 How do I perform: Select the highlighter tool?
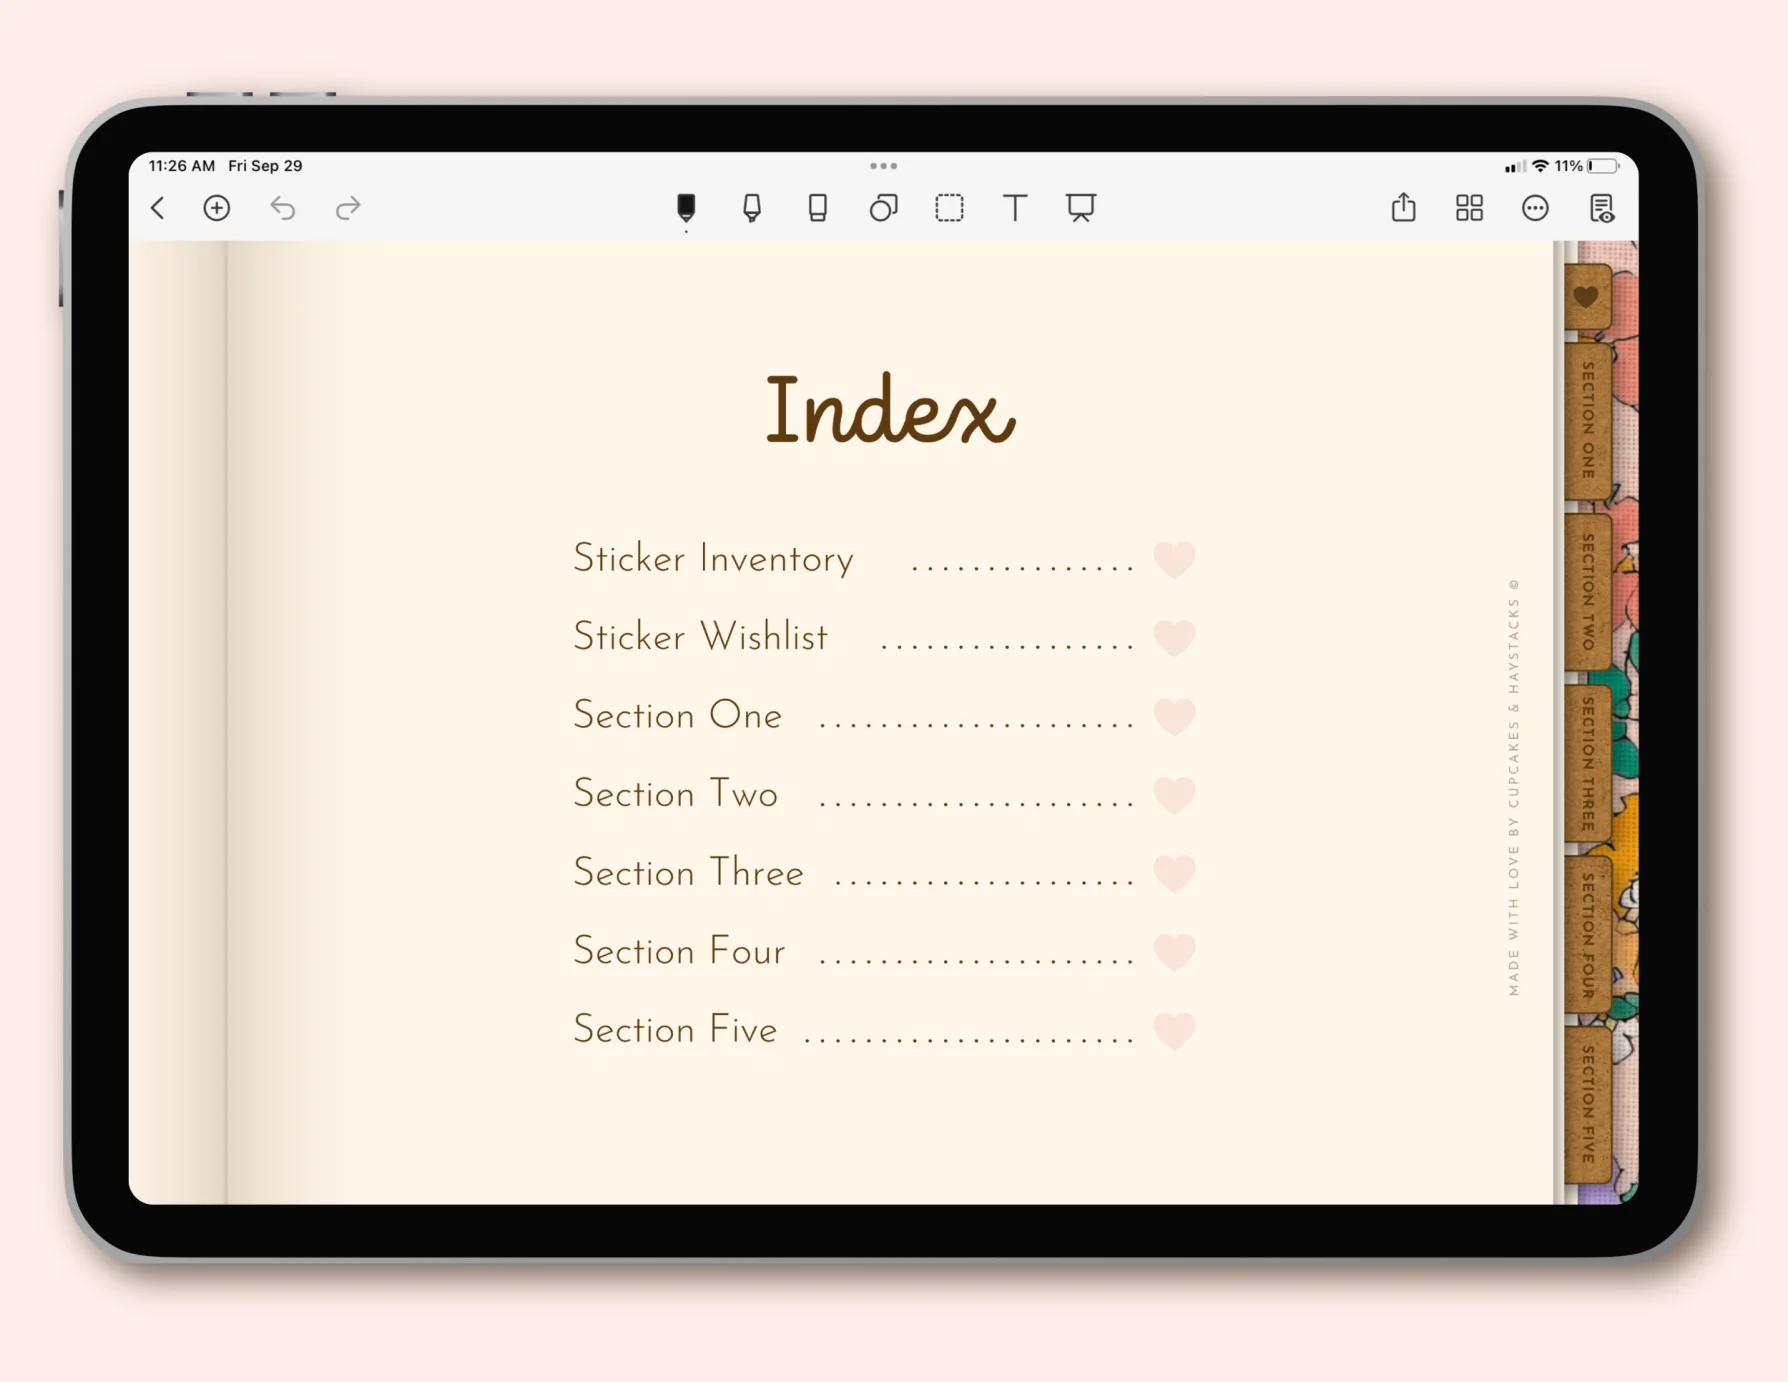click(x=752, y=208)
